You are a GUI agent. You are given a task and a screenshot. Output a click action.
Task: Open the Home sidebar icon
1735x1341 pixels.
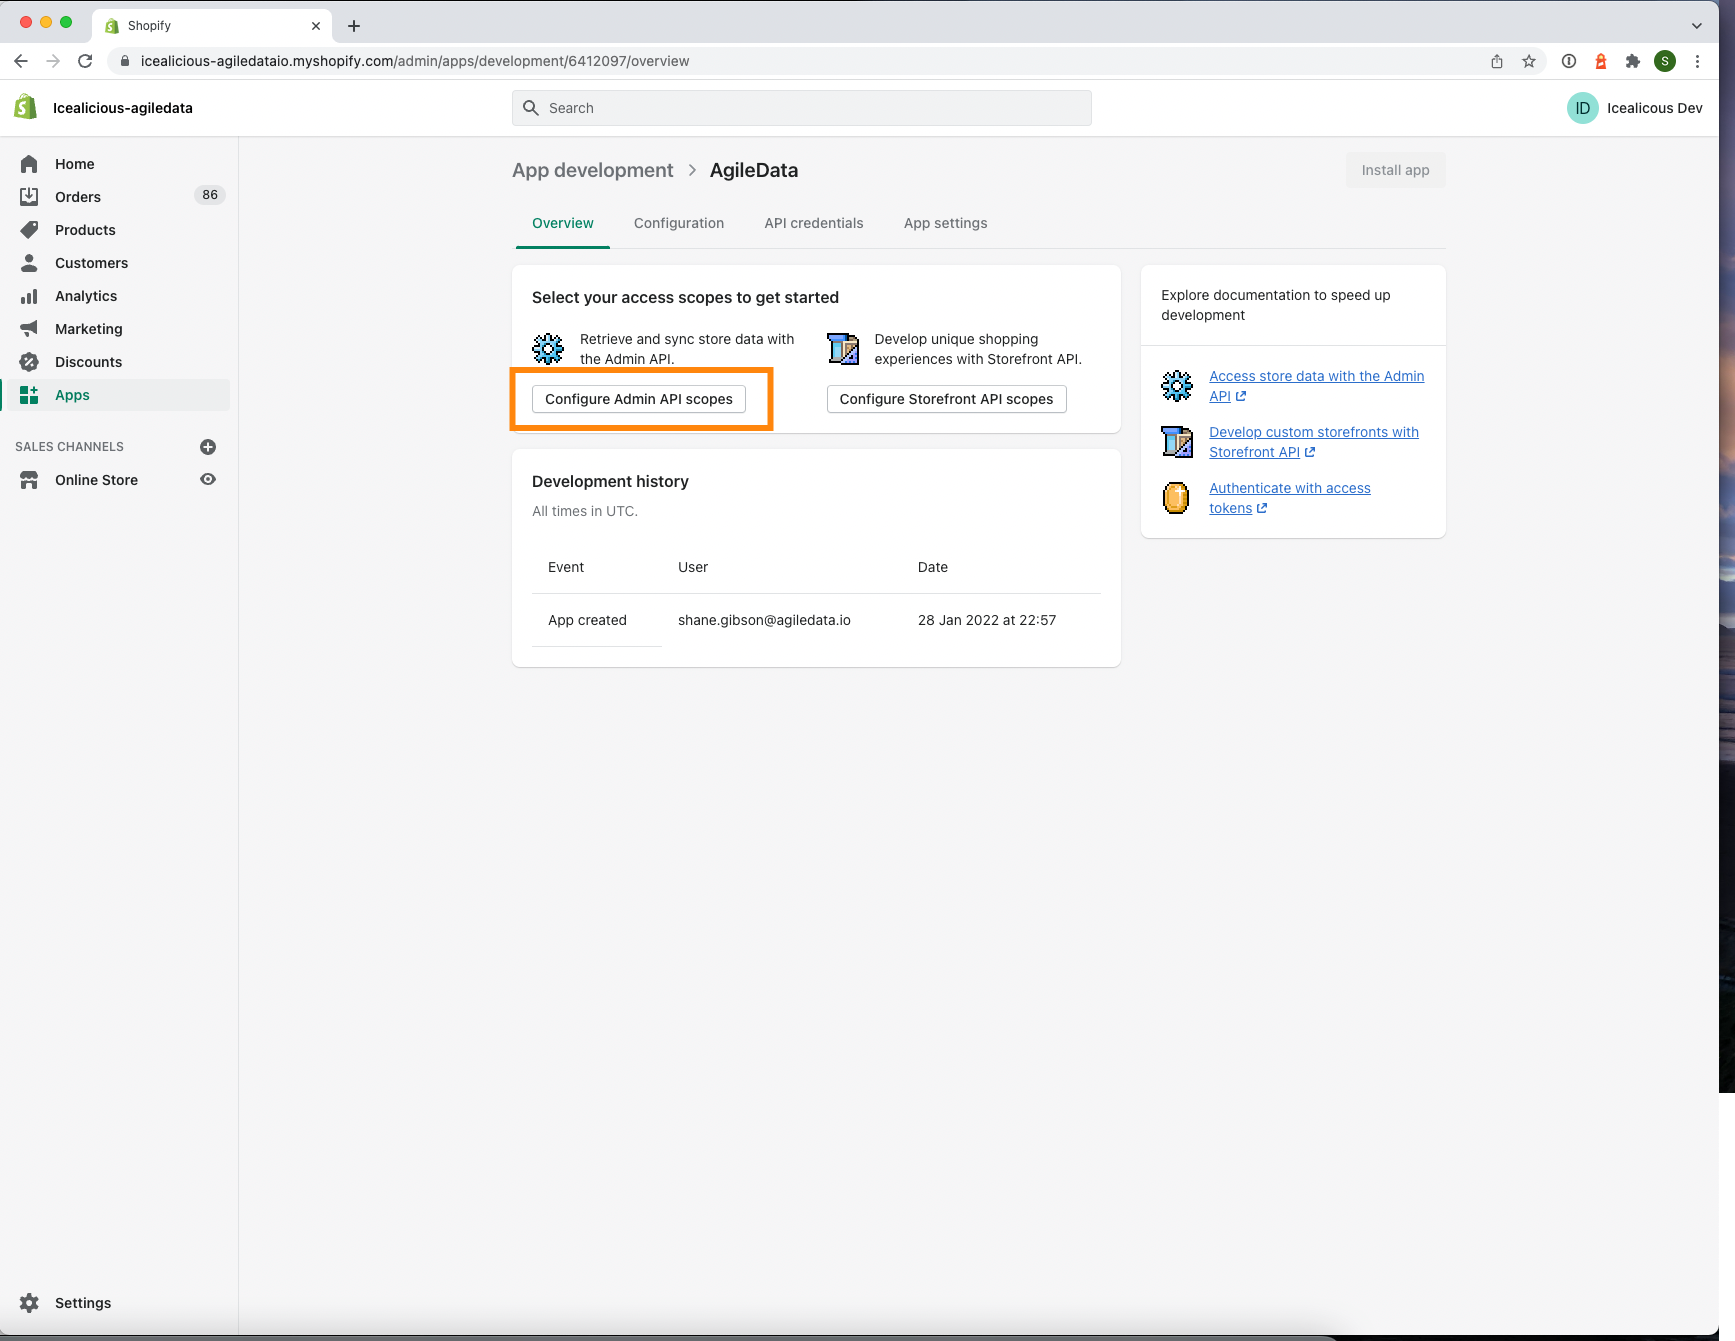point(29,164)
